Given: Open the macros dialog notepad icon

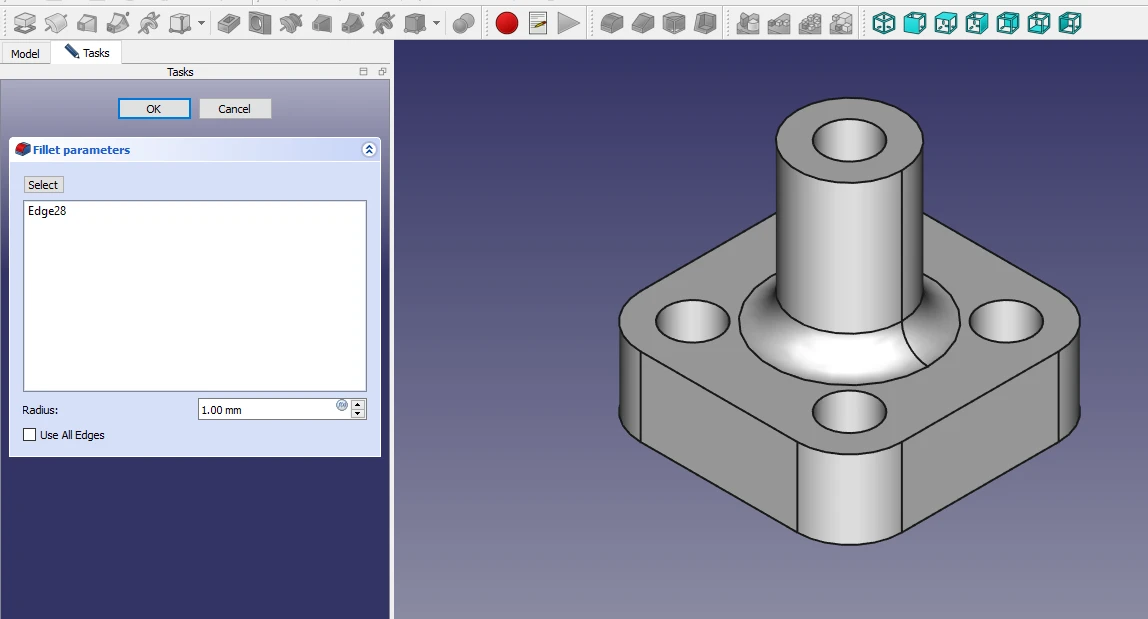Looking at the screenshot, I should click(538, 22).
